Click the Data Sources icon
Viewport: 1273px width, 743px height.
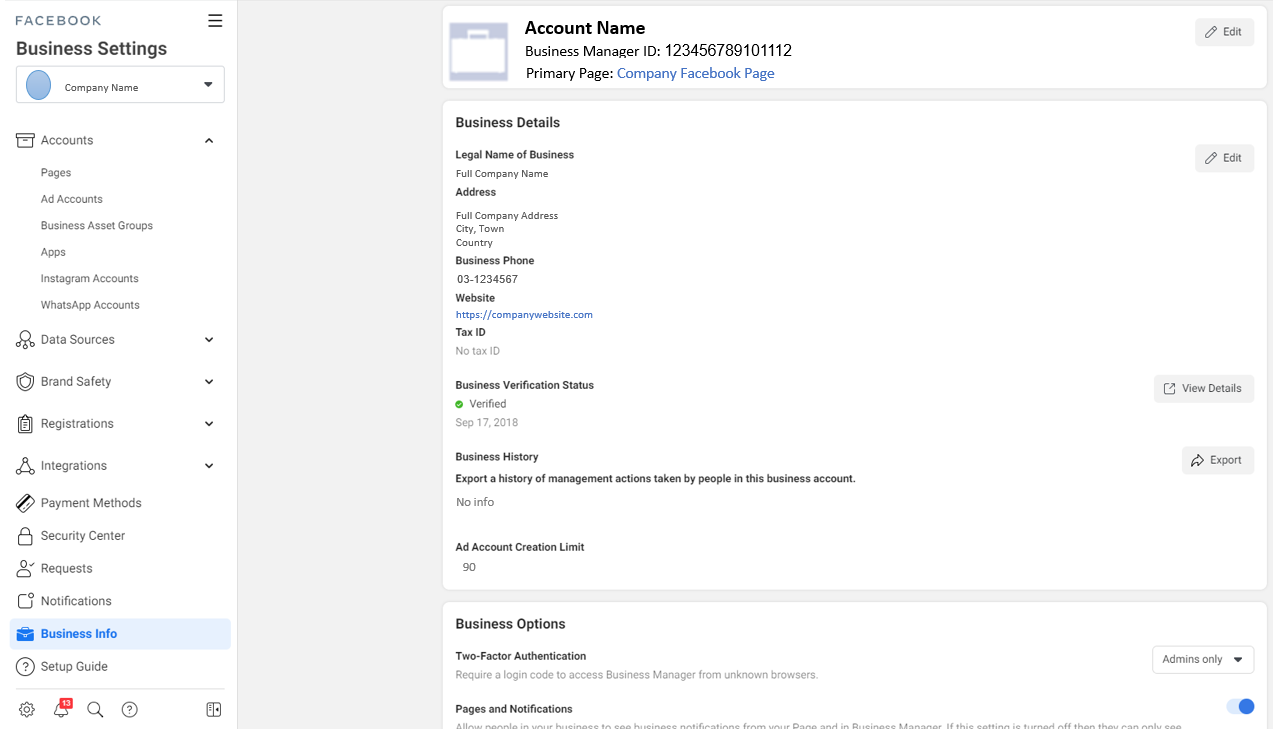point(25,340)
